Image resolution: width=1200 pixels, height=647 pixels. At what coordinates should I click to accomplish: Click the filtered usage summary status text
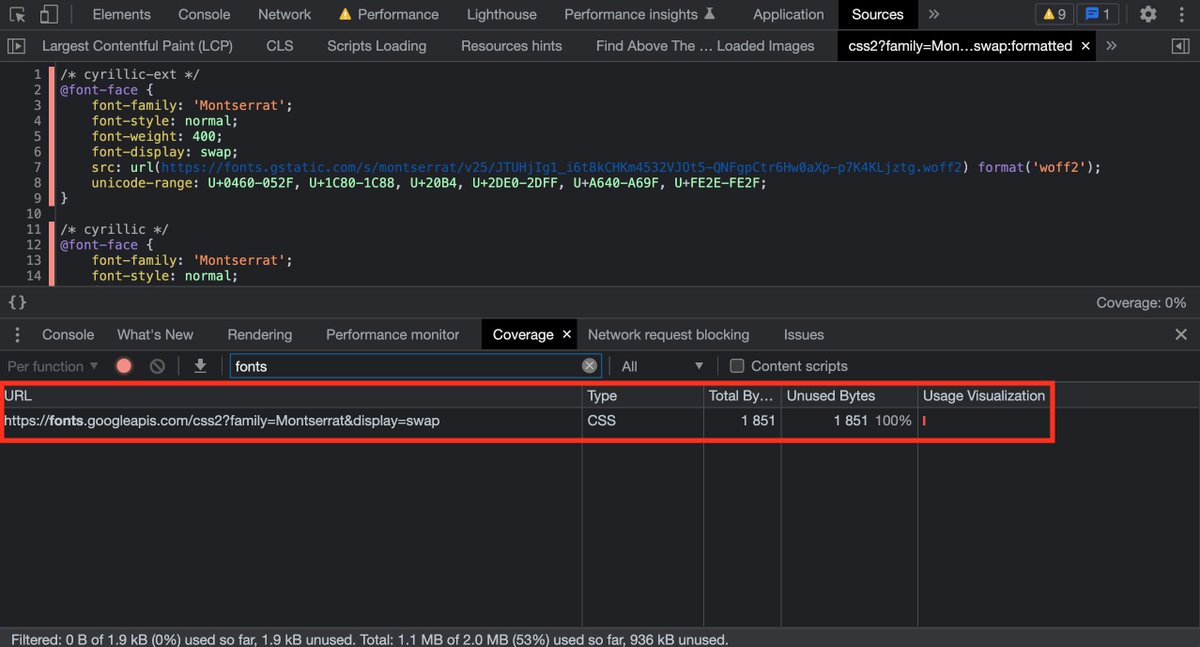click(370, 639)
